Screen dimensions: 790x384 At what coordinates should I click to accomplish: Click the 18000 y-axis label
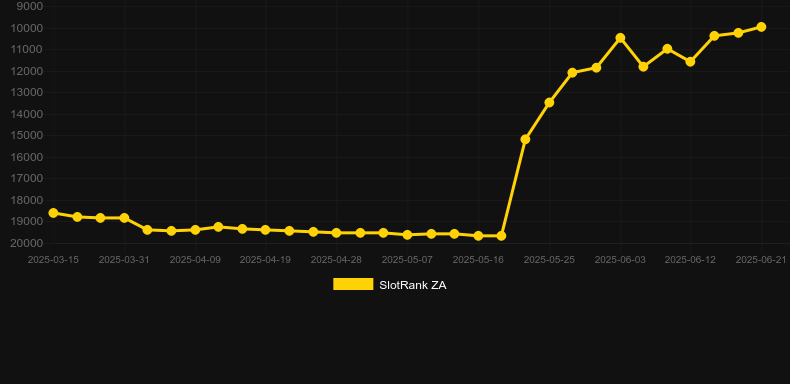[x=27, y=200]
